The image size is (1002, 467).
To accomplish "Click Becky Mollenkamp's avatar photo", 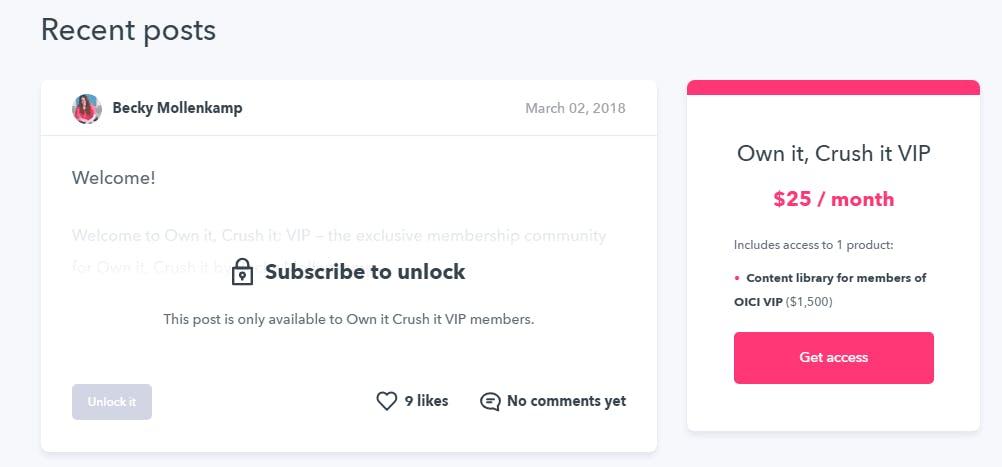I will coord(87,109).
